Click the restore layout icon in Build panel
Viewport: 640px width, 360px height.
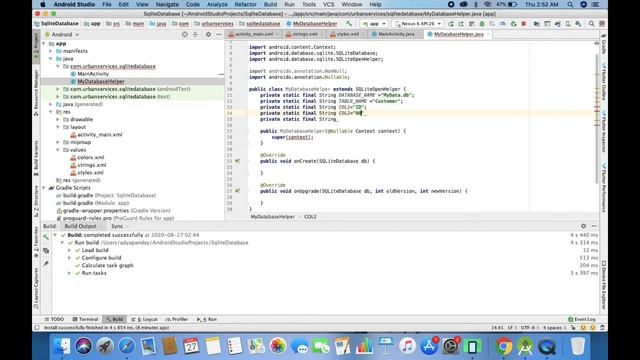[x=46, y=251]
